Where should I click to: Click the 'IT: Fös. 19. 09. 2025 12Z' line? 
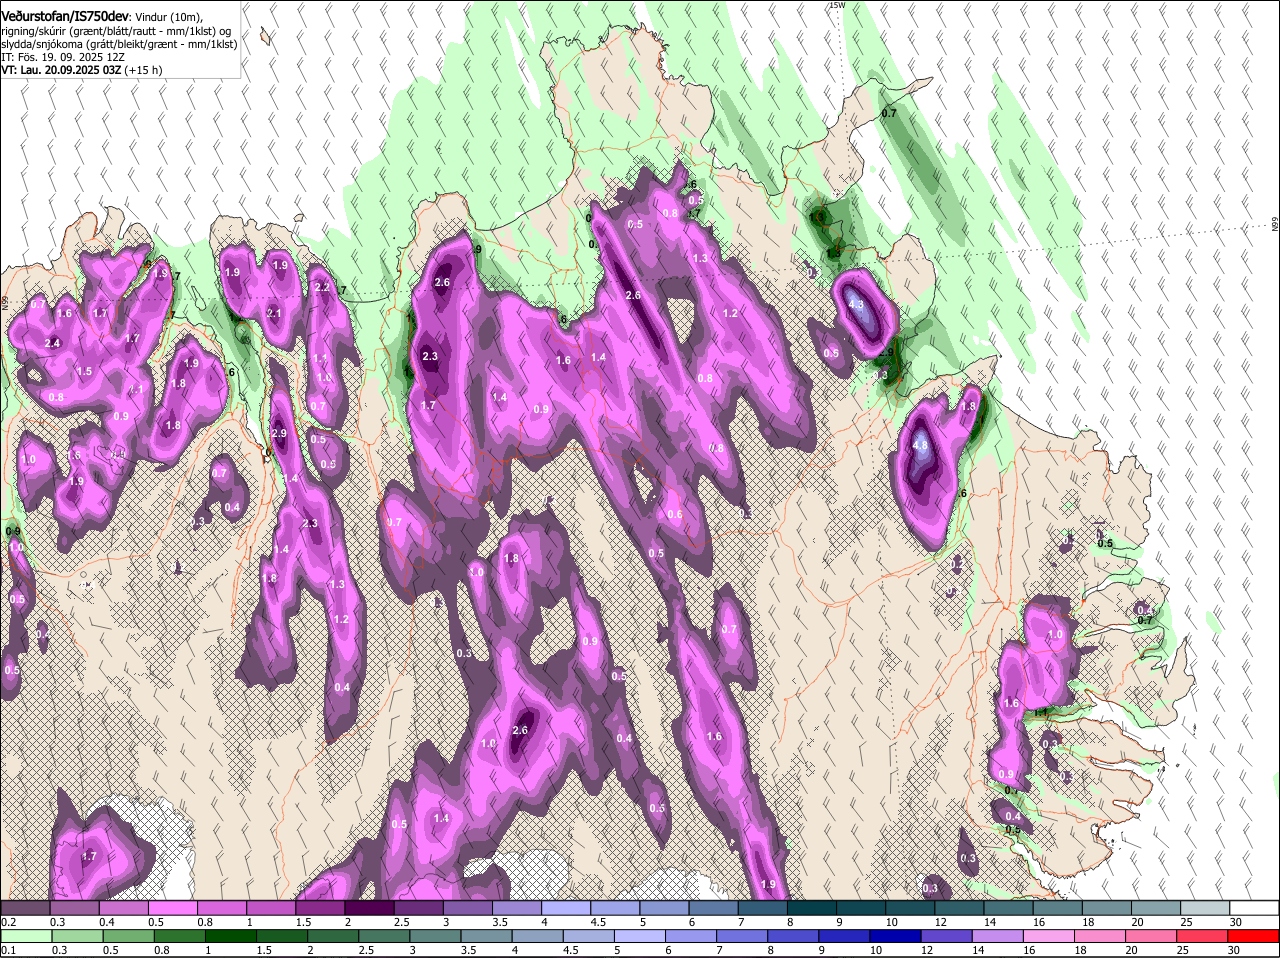pyautogui.click(x=63, y=57)
